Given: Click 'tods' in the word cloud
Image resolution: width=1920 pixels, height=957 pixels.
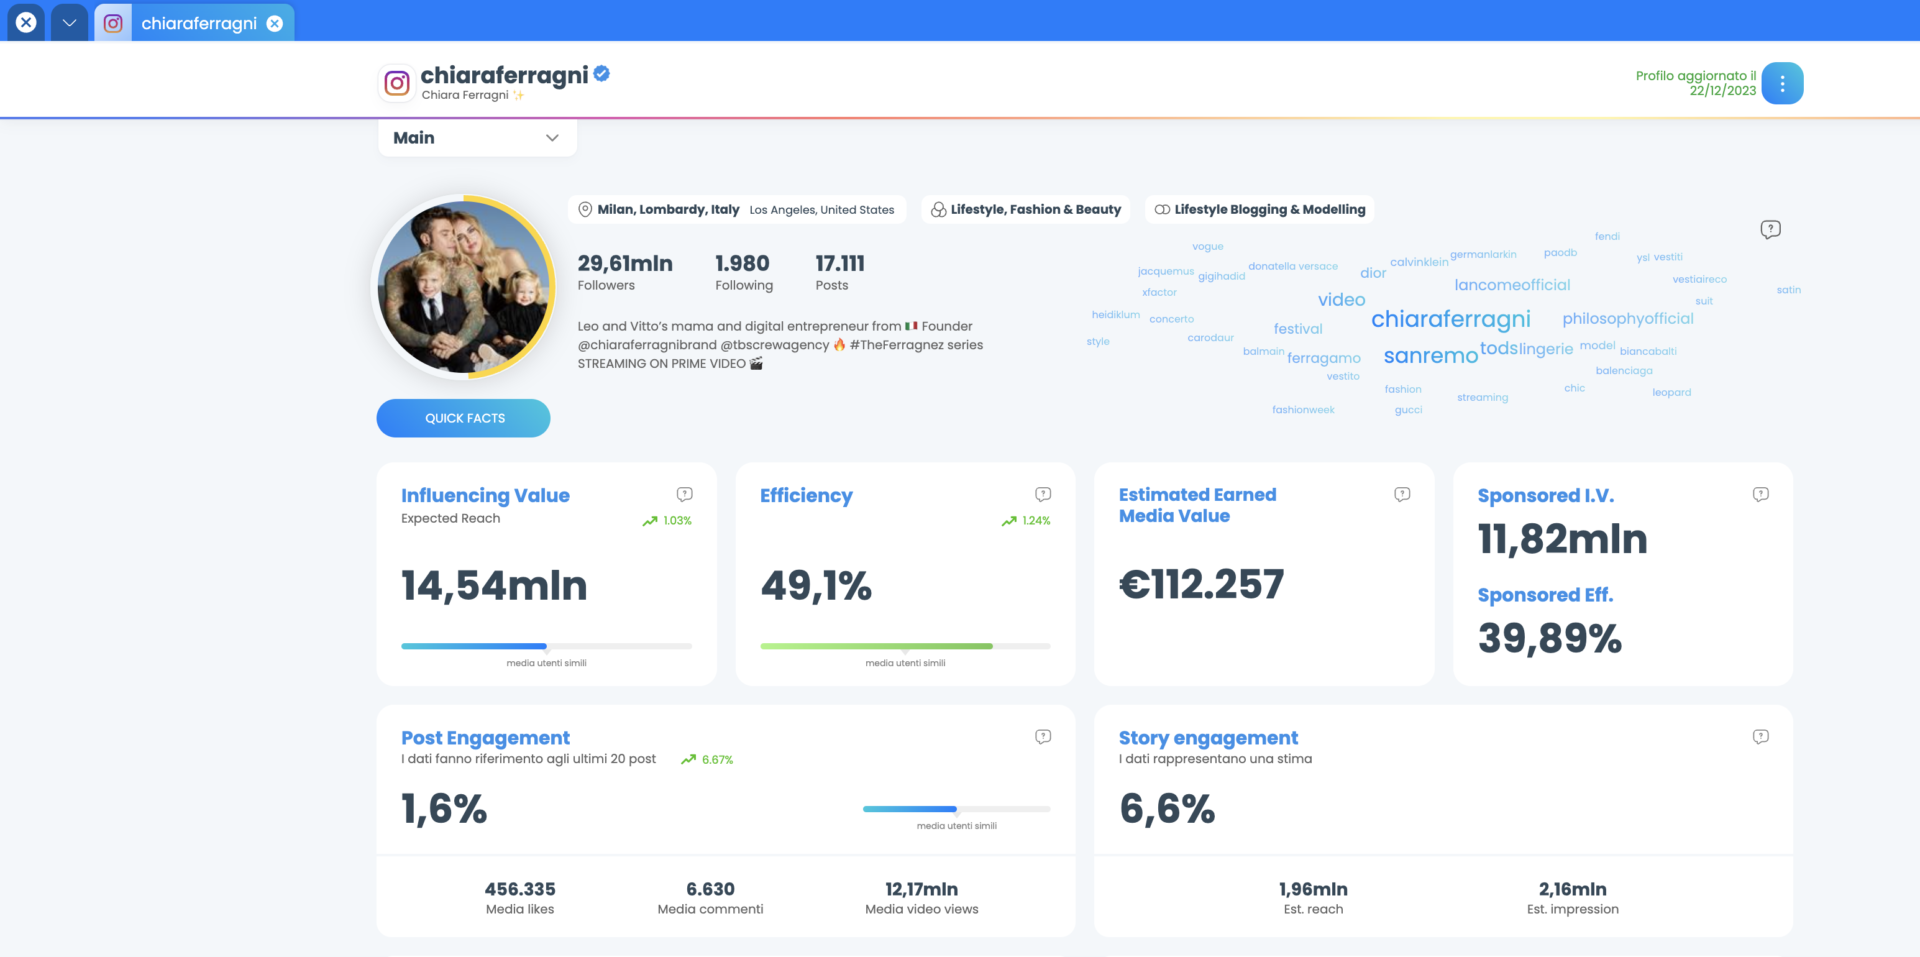Looking at the screenshot, I should 1499,348.
